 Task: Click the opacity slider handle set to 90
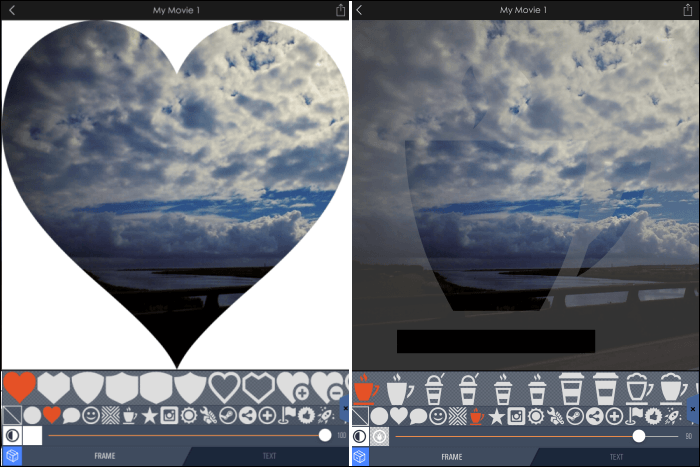coord(639,436)
